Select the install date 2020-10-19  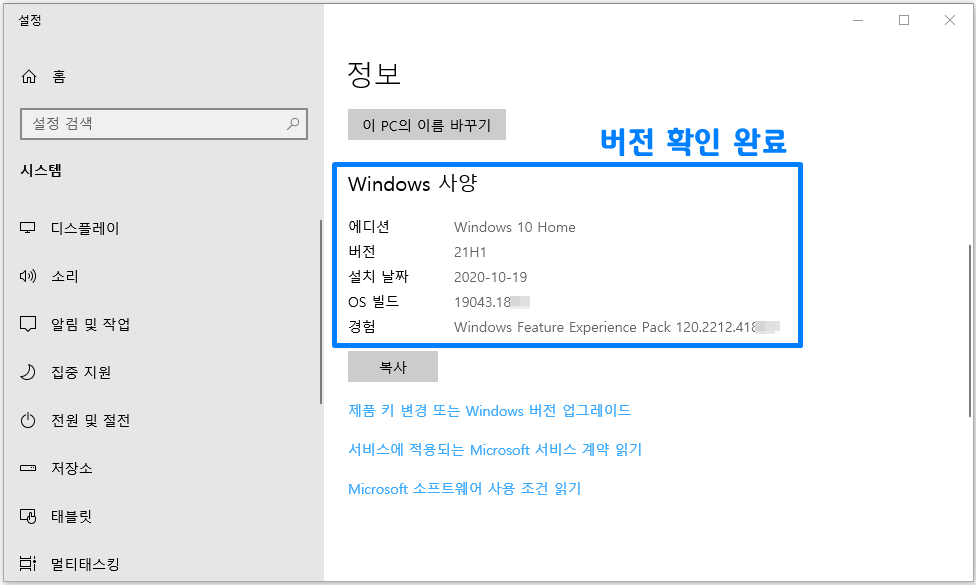pos(490,277)
